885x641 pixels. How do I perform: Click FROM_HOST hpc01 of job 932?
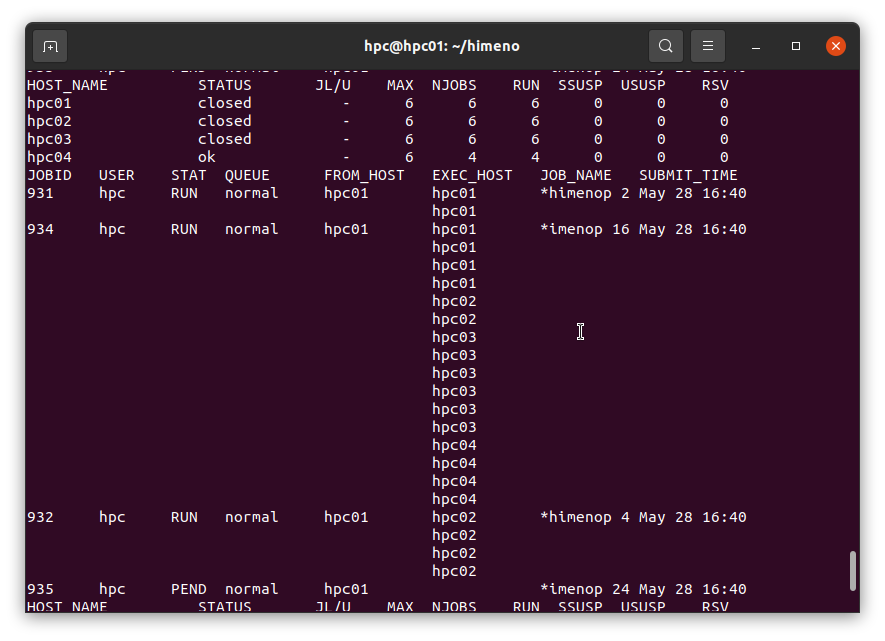(346, 517)
